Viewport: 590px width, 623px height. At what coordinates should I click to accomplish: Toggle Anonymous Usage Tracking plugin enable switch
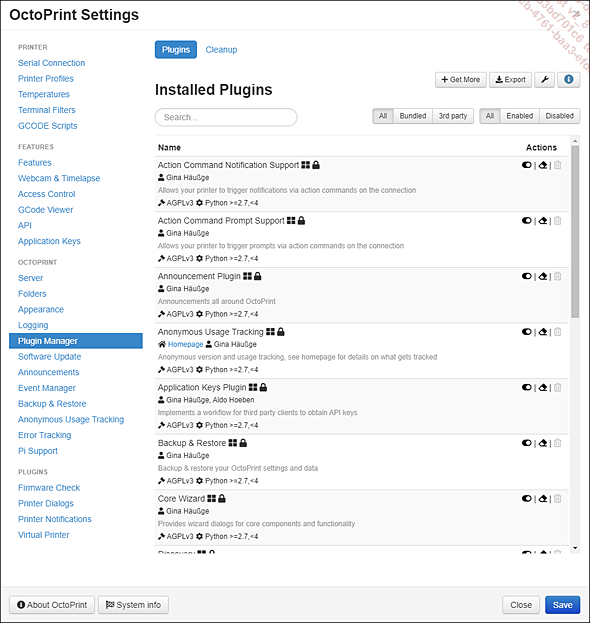527,332
